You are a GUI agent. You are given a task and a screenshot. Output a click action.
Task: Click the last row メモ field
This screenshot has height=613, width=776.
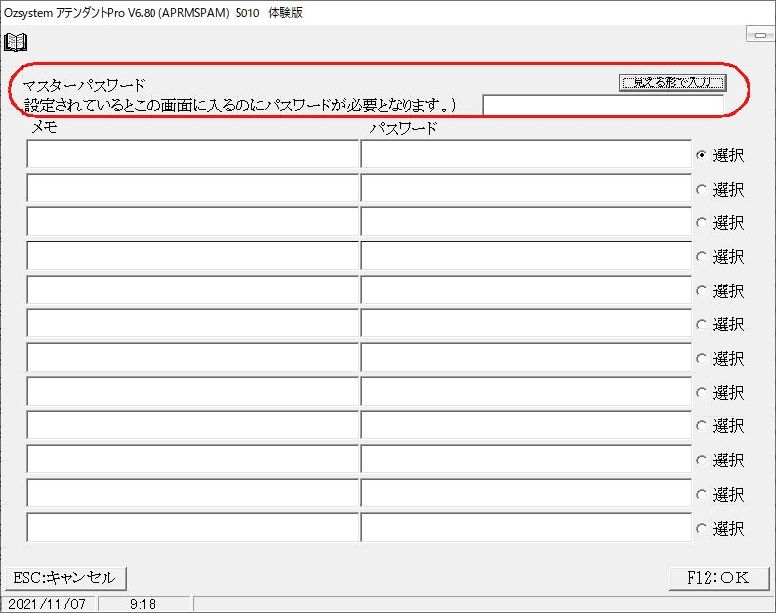[x=192, y=527]
